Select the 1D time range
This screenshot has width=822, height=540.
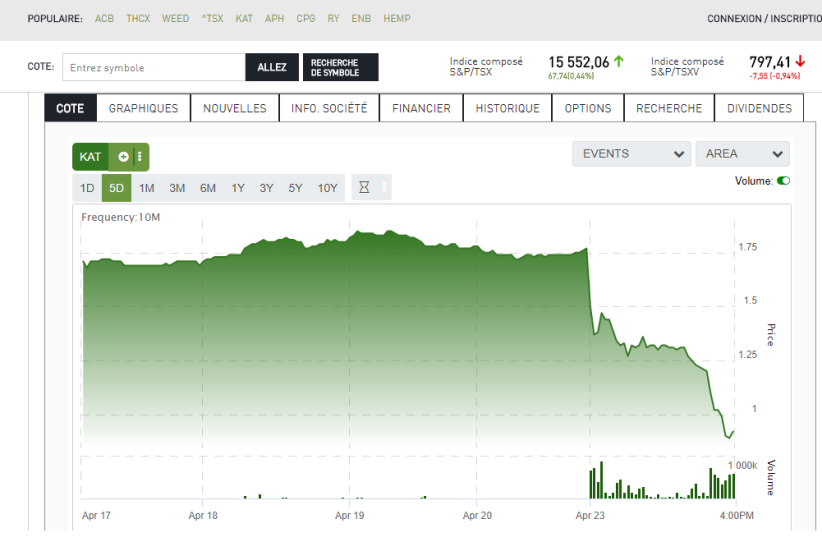tap(87, 188)
